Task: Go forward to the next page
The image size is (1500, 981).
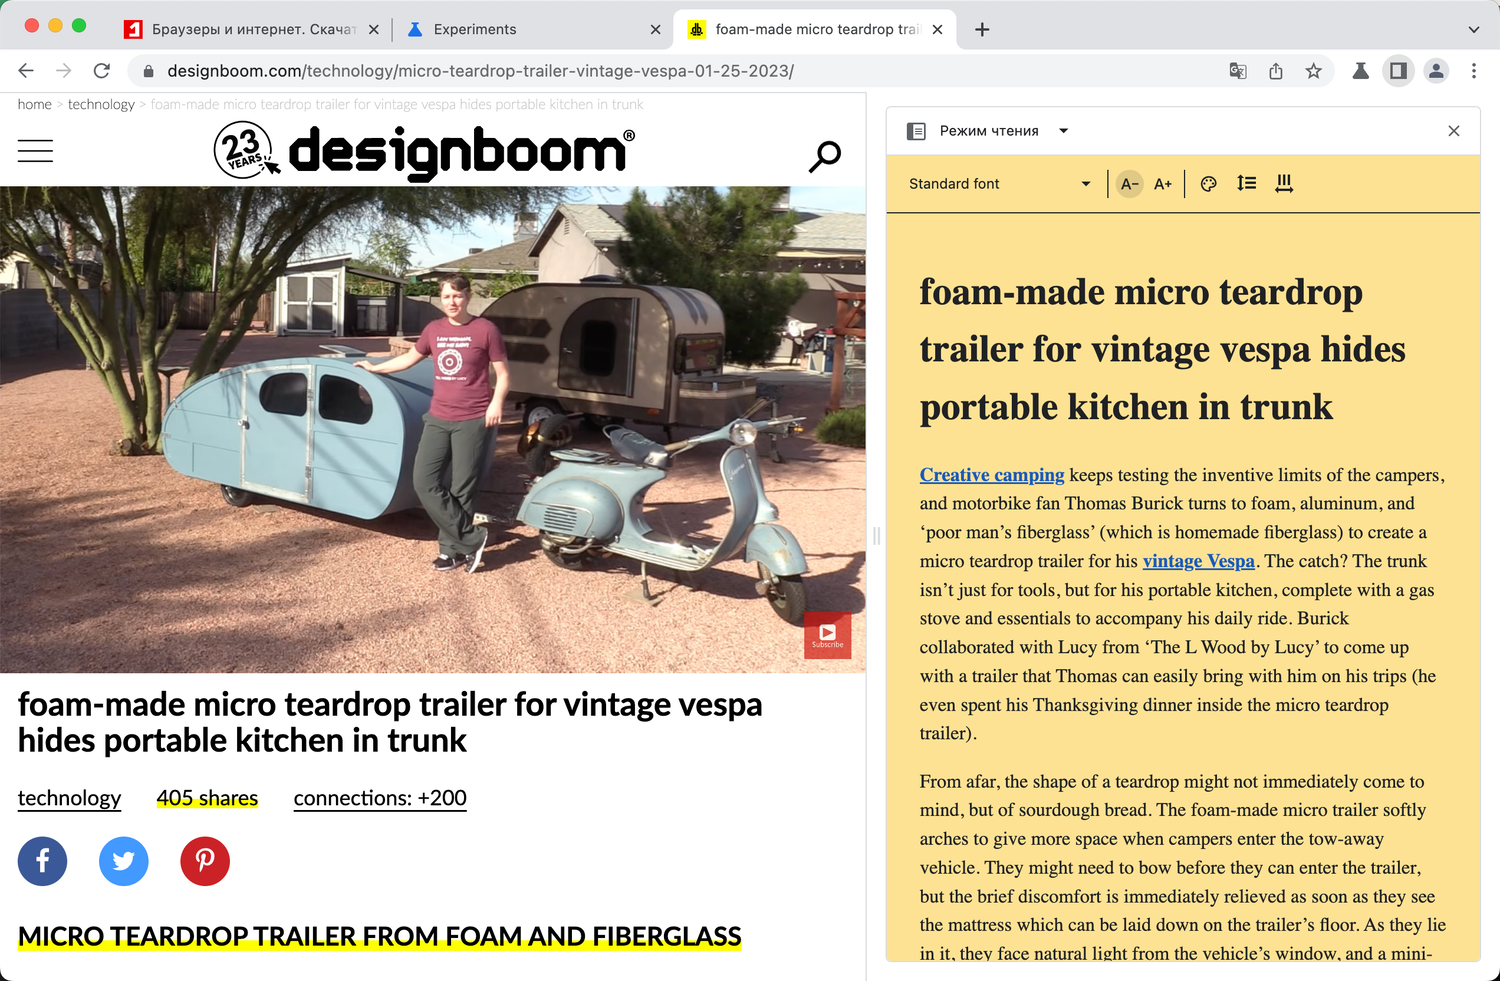Action: tap(64, 71)
